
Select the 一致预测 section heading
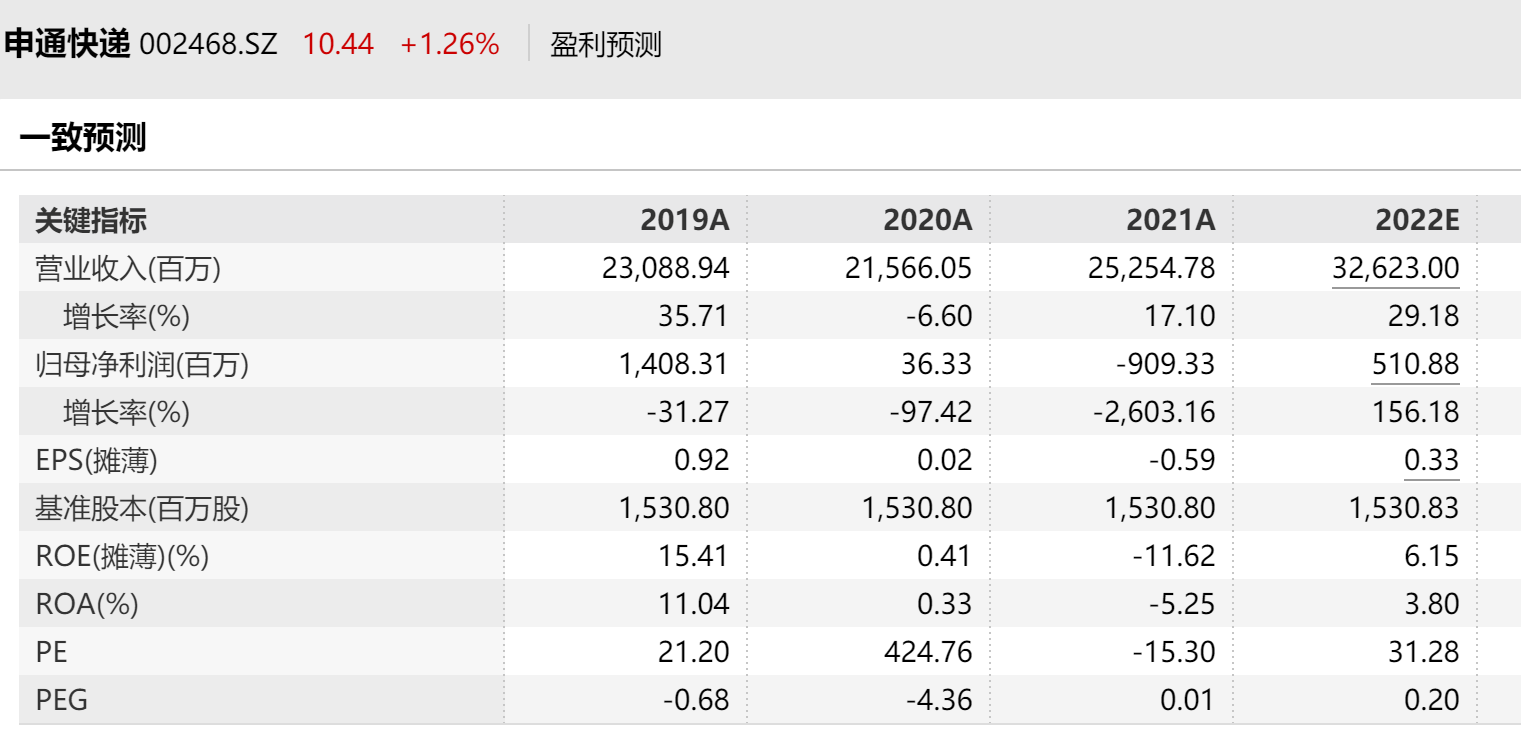coord(83,138)
